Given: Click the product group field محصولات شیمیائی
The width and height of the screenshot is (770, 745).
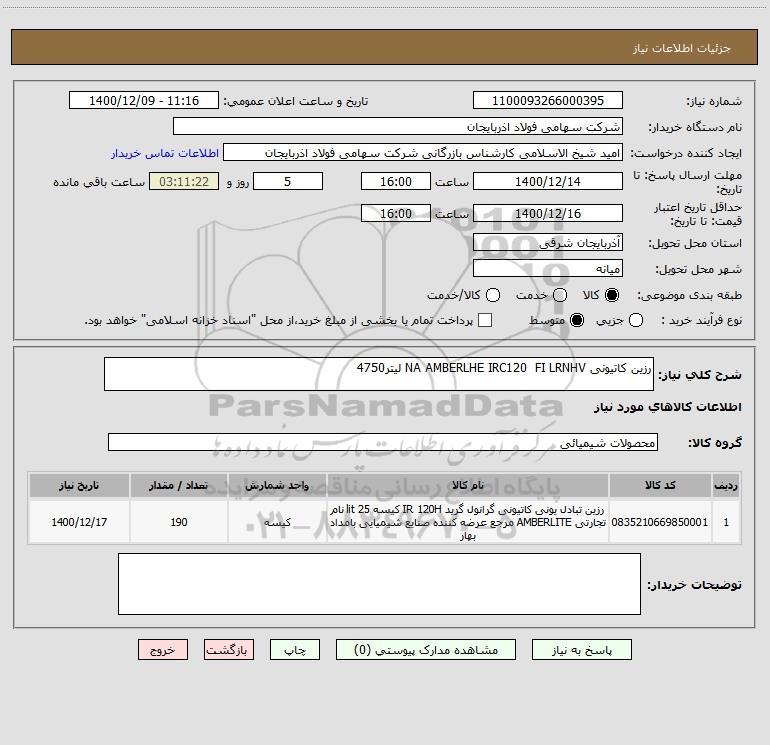Looking at the screenshot, I should (x=383, y=442).
